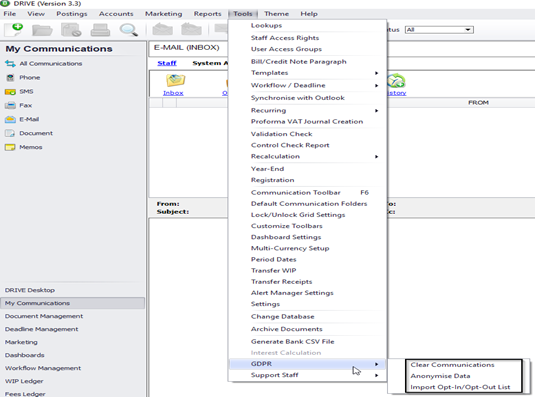The width and height of the screenshot is (535, 397).
Task: Select the Document icon in sidebar
Action: pyautogui.click(x=10, y=133)
